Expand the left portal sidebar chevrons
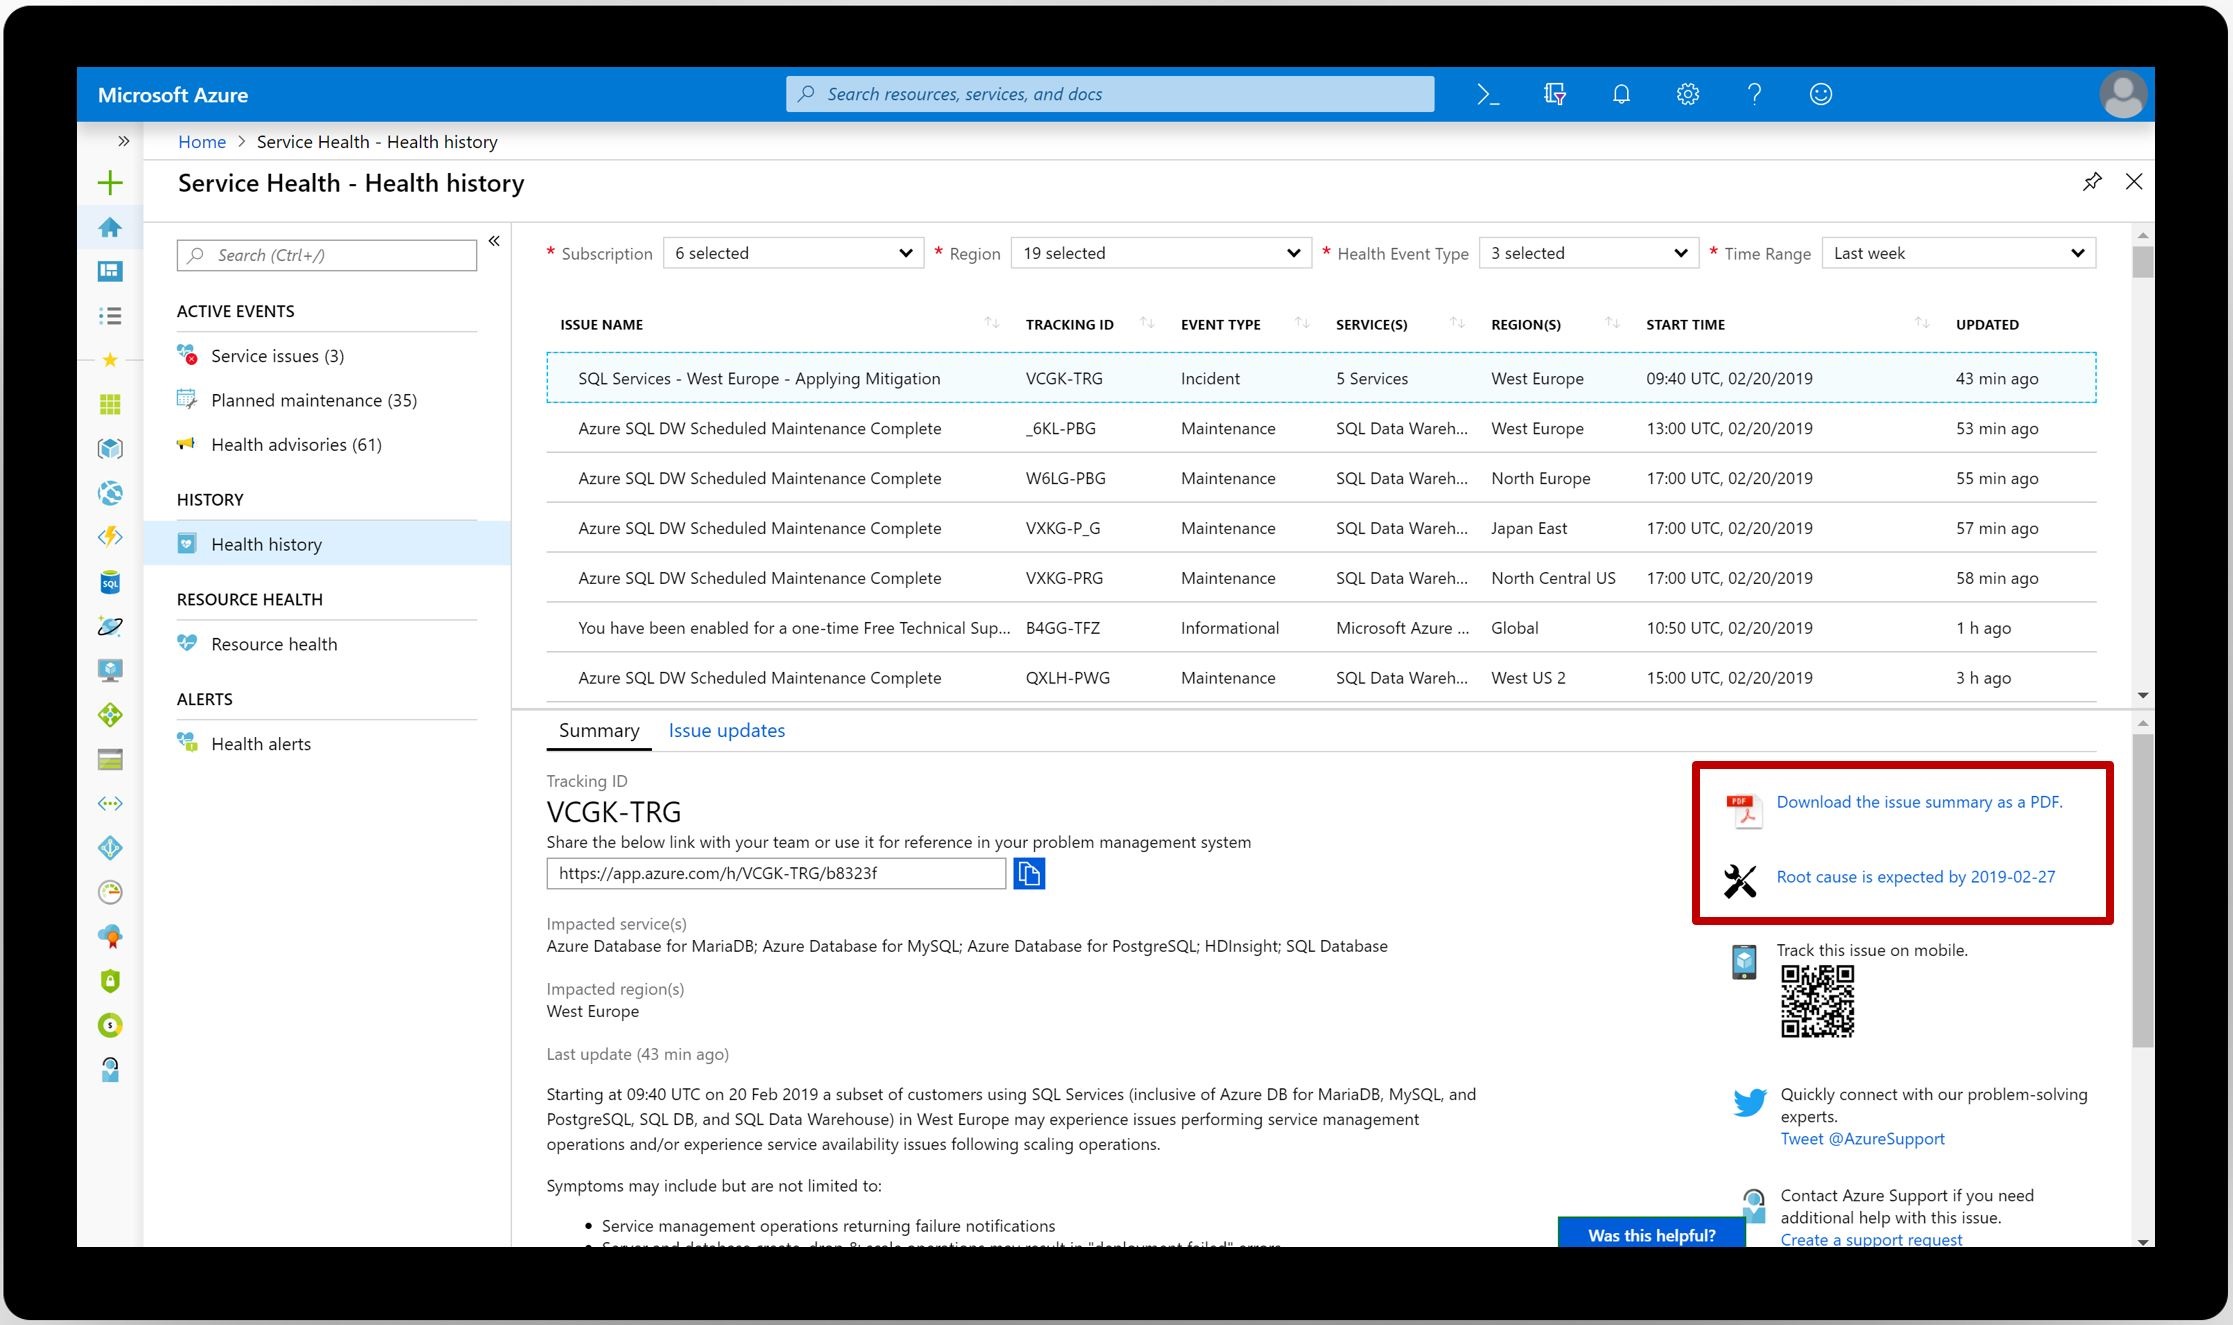2233x1325 pixels. coord(123,141)
